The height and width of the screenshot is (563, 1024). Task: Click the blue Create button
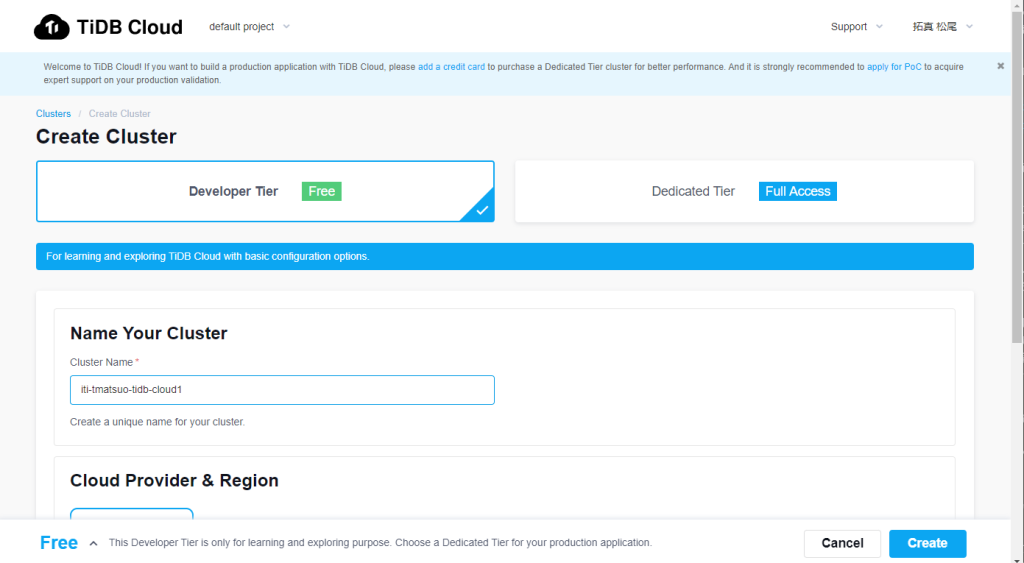point(927,543)
